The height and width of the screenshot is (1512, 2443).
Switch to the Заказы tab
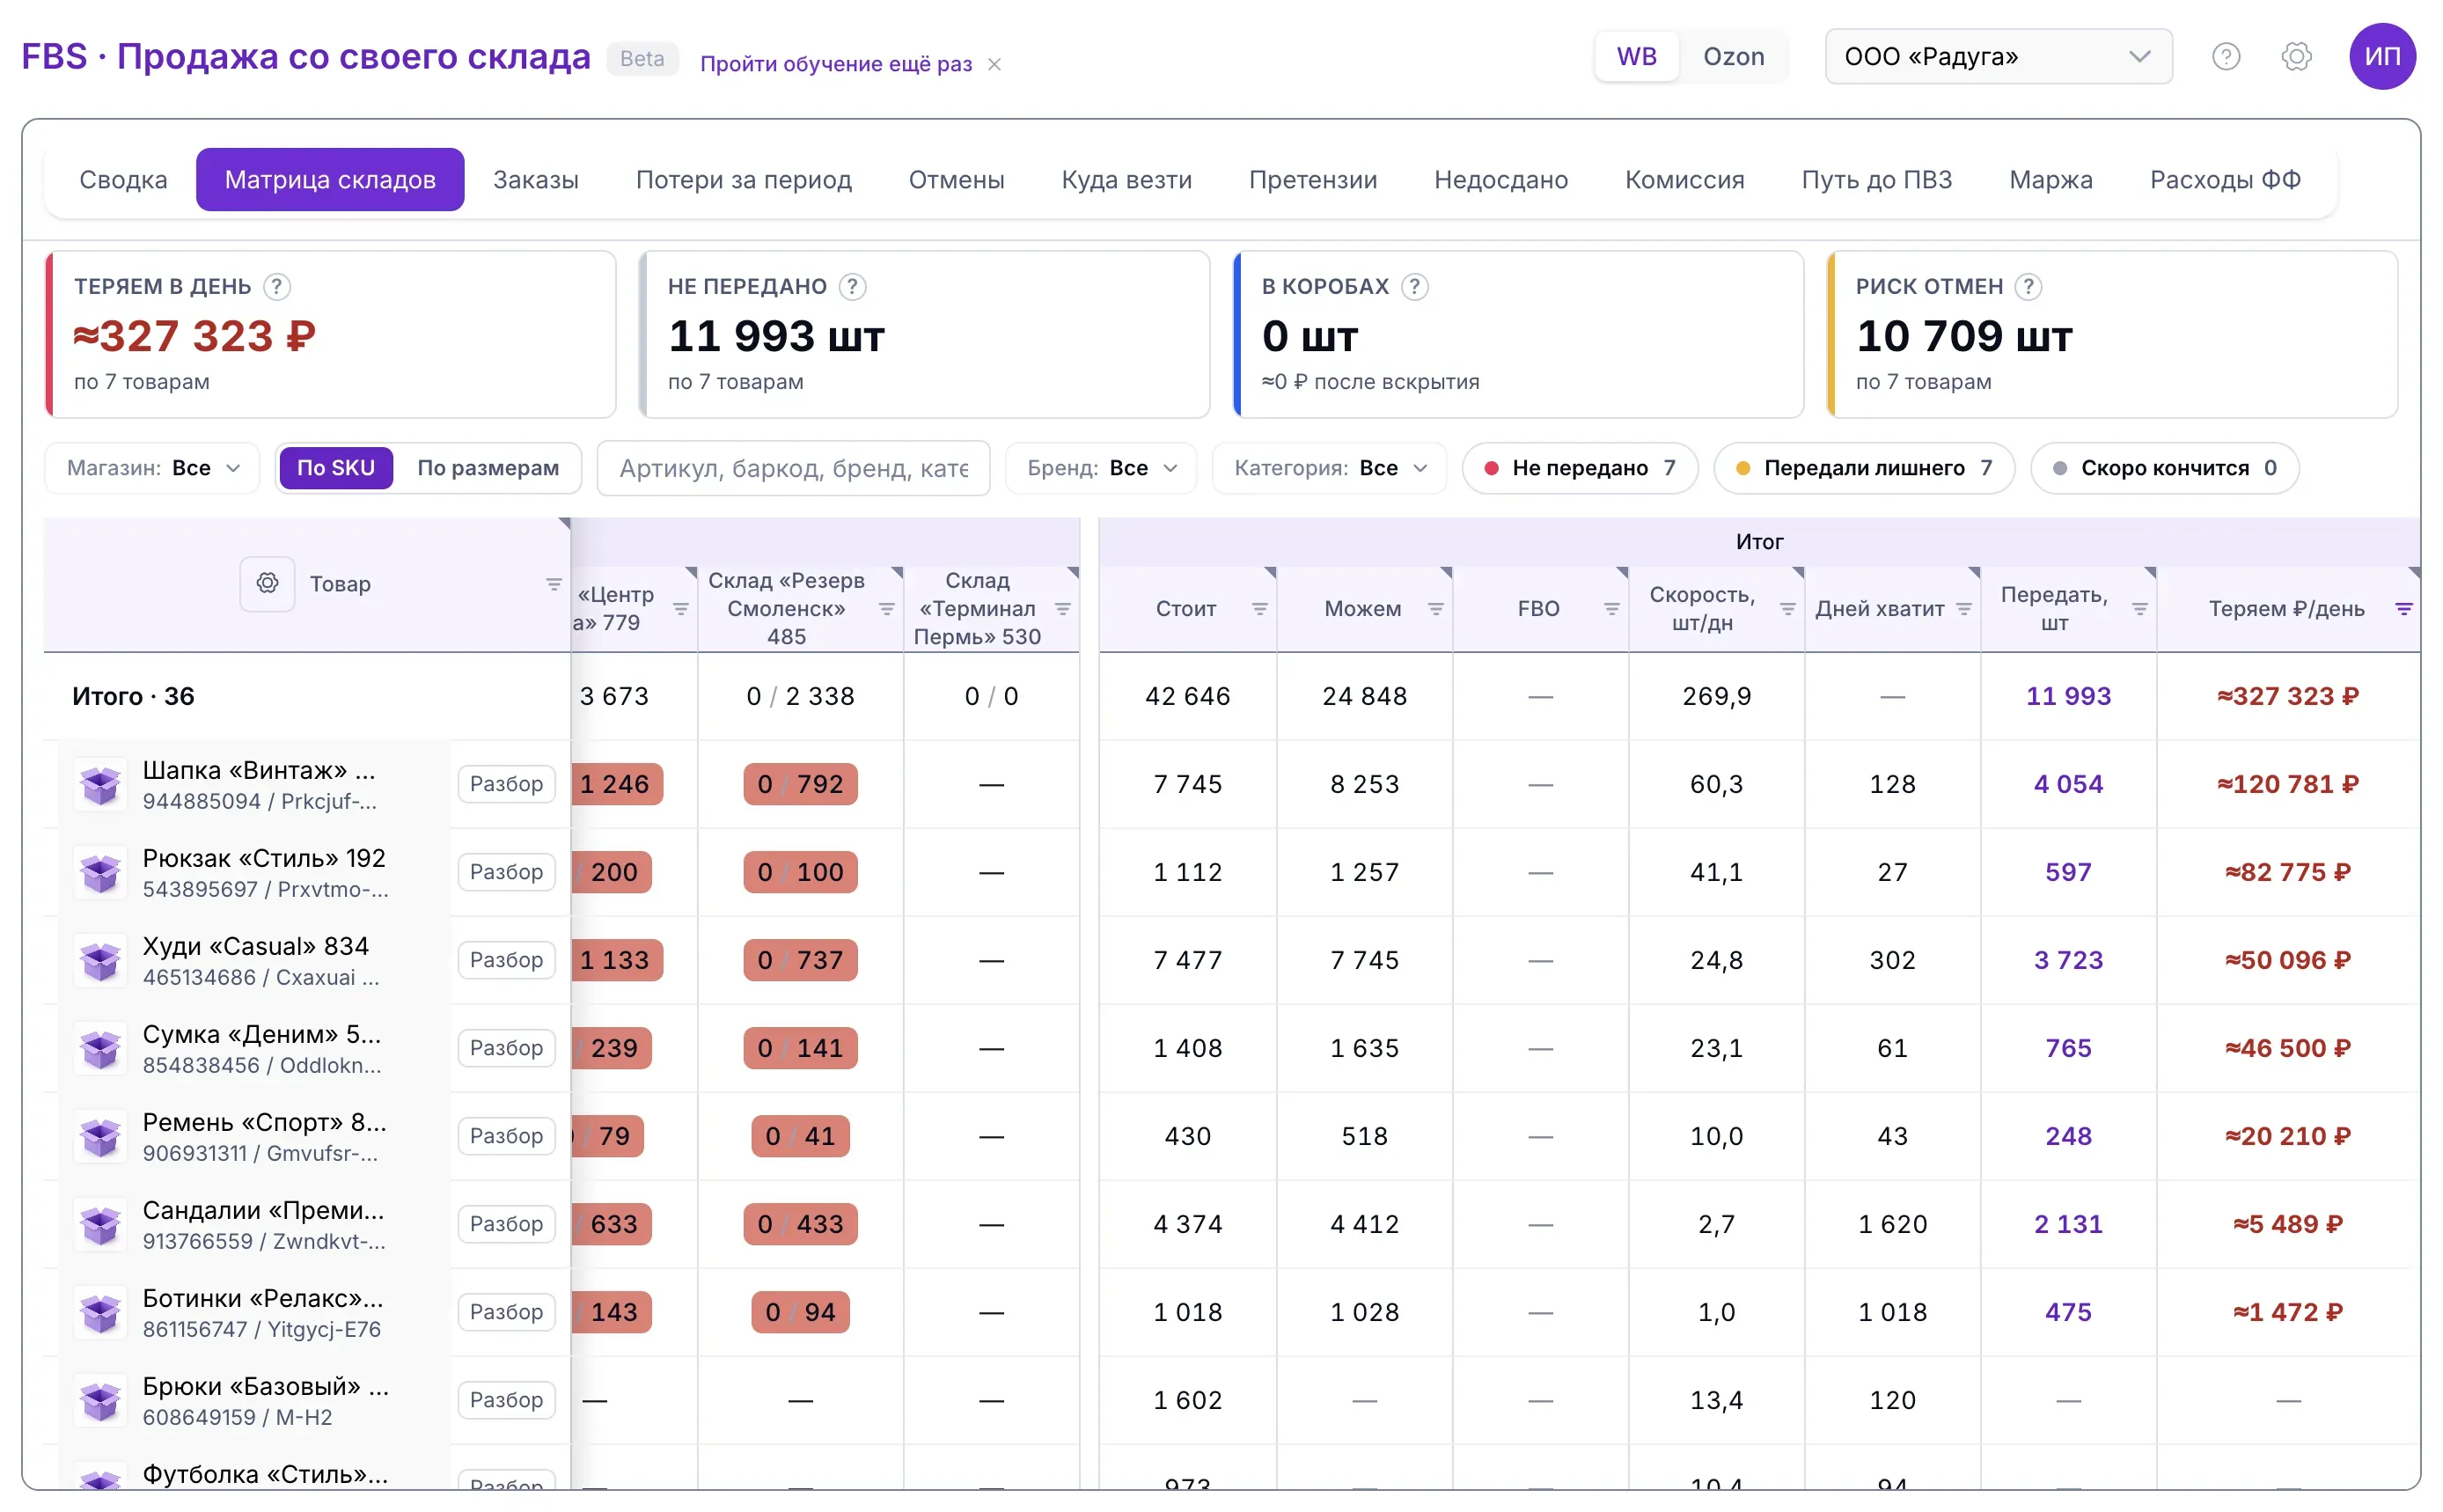tap(536, 180)
